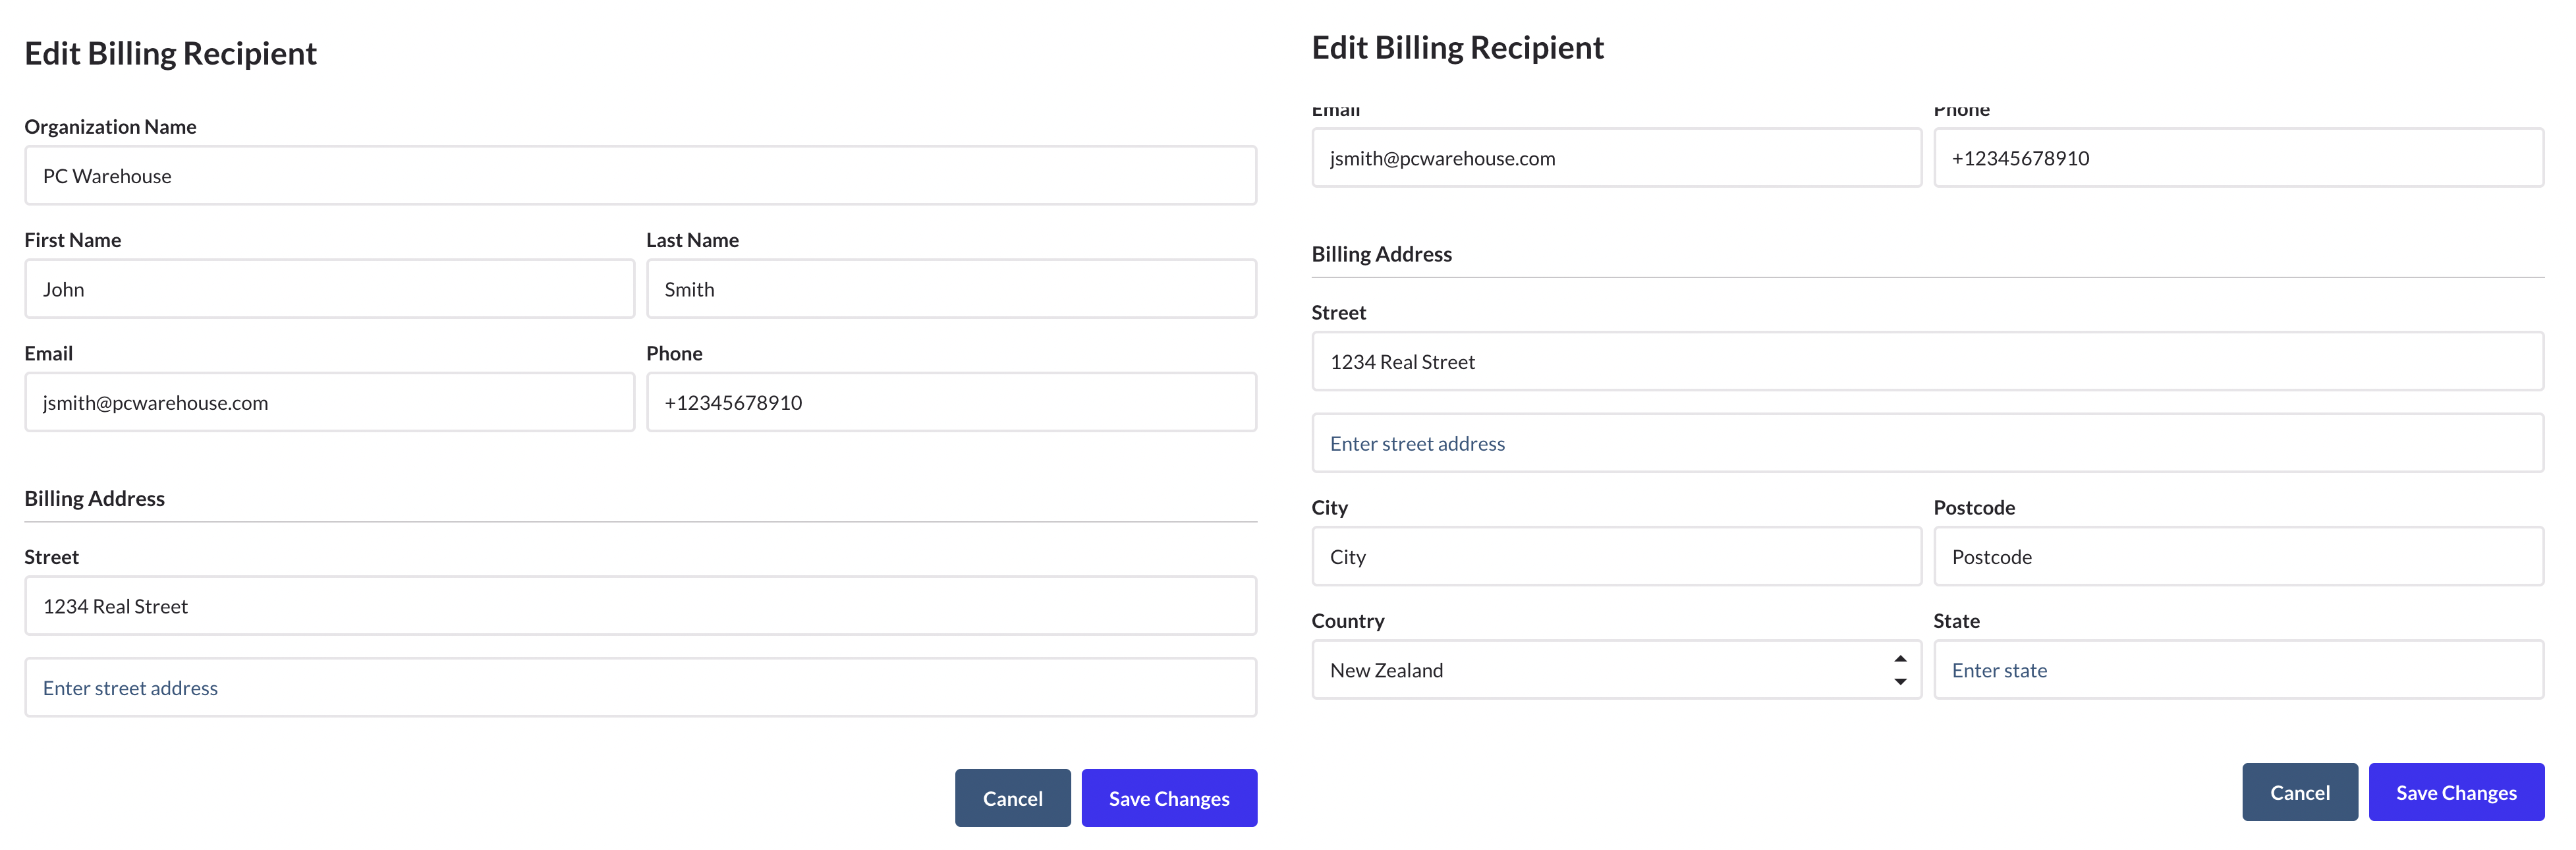Save Changes in the right form
Screen dimensions: 2576x850
point(2456,792)
